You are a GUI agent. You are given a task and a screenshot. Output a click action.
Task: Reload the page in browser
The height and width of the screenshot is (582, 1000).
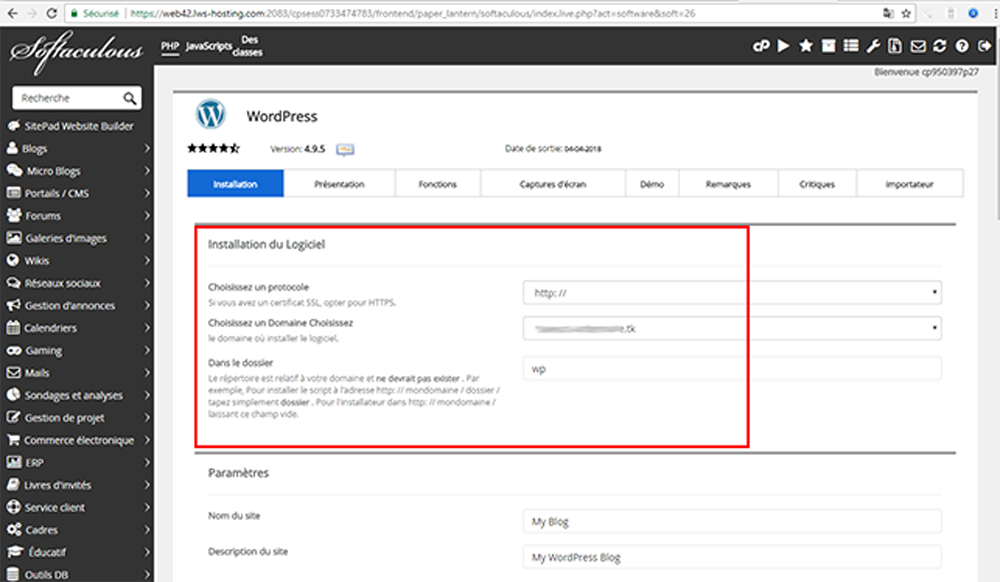[x=52, y=13]
